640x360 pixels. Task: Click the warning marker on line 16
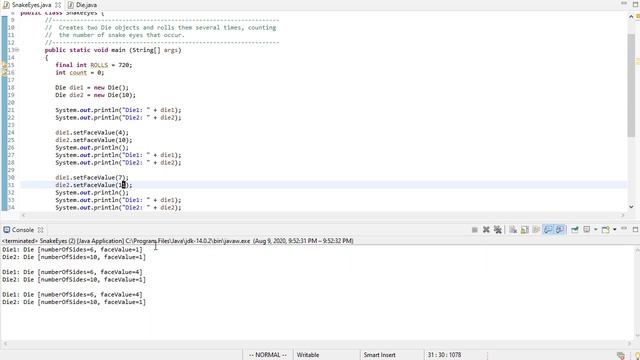coord(4,72)
